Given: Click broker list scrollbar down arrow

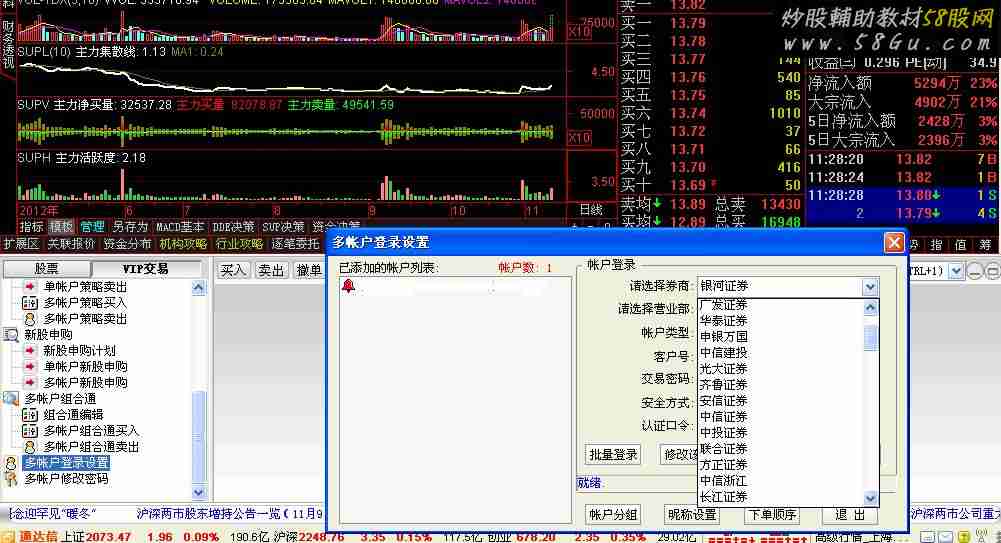Looking at the screenshot, I should pos(870,498).
